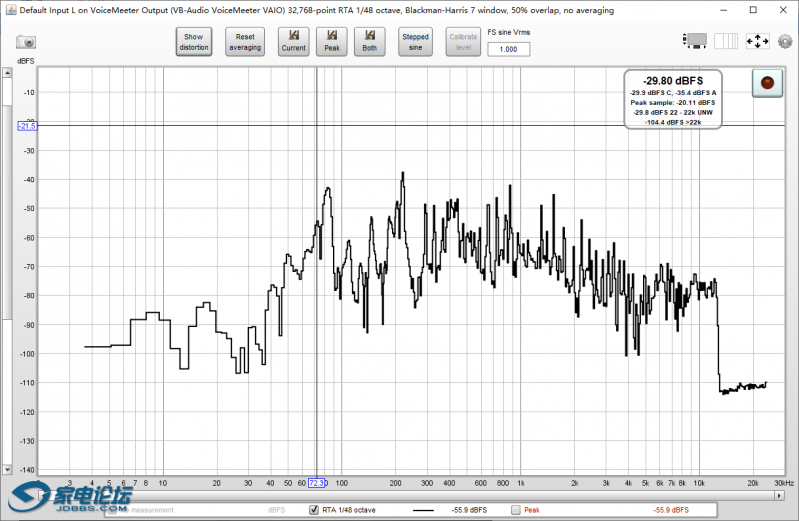Click the 72.30 frequency cursor marker

[x=317, y=483]
